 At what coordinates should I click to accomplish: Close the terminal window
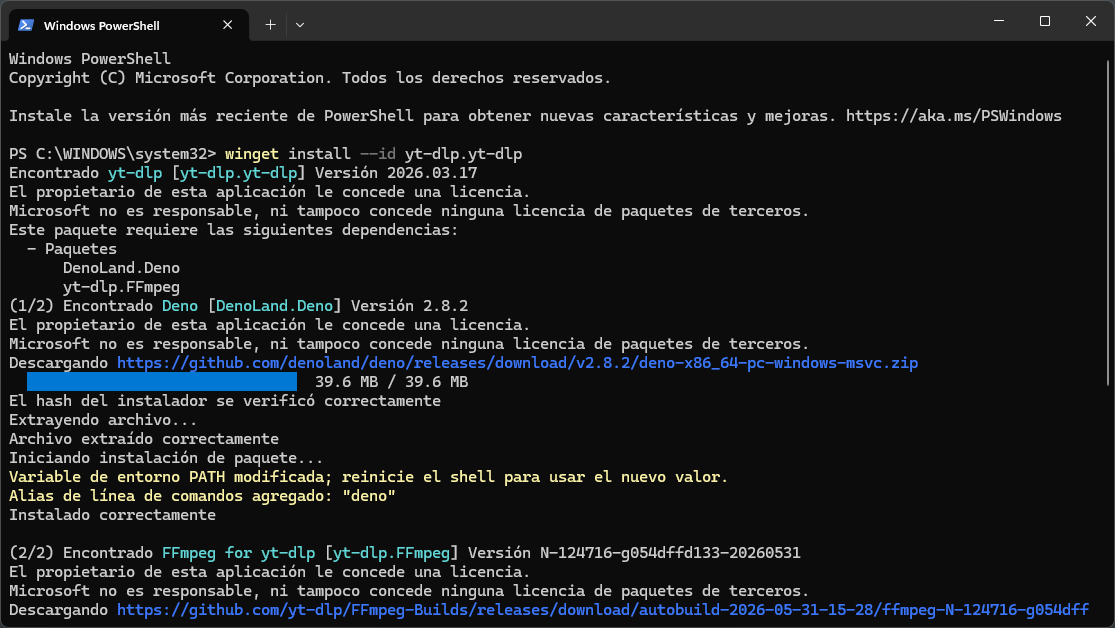[x=1091, y=21]
